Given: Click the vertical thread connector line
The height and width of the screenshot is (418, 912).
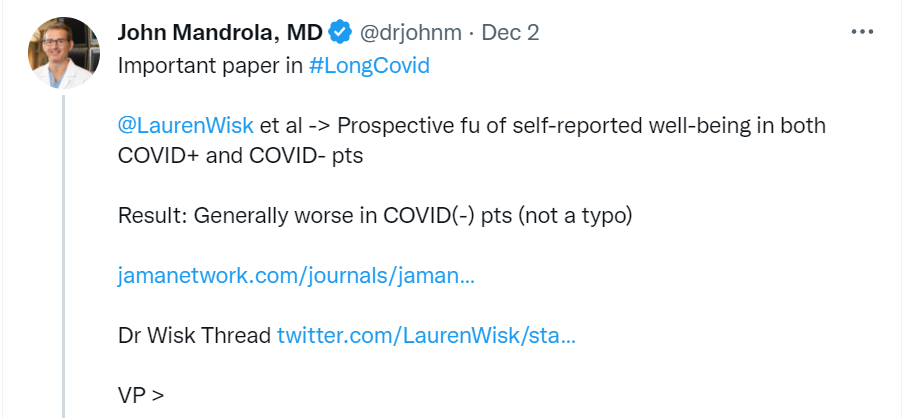Looking at the screenshot, I should [64, 250].
